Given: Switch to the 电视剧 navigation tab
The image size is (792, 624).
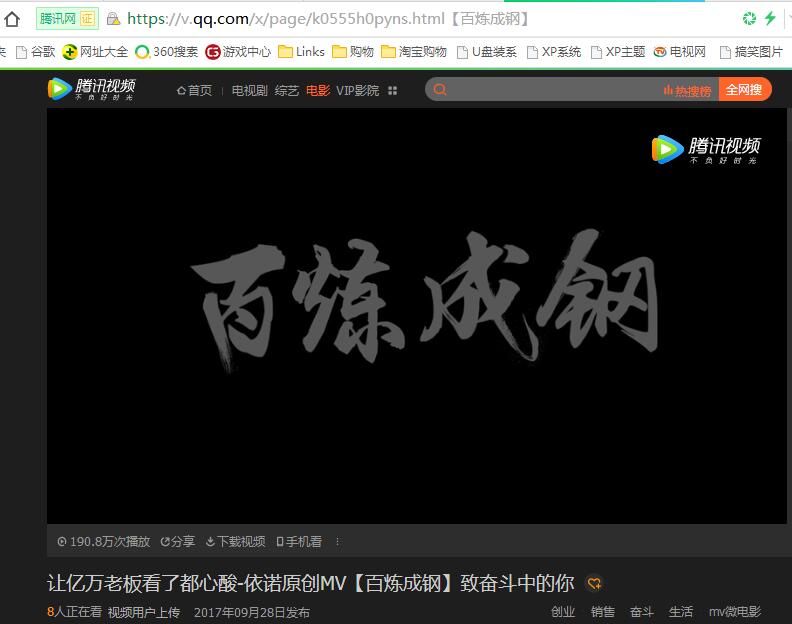Looking at the screenshot, I should (249, 91).
